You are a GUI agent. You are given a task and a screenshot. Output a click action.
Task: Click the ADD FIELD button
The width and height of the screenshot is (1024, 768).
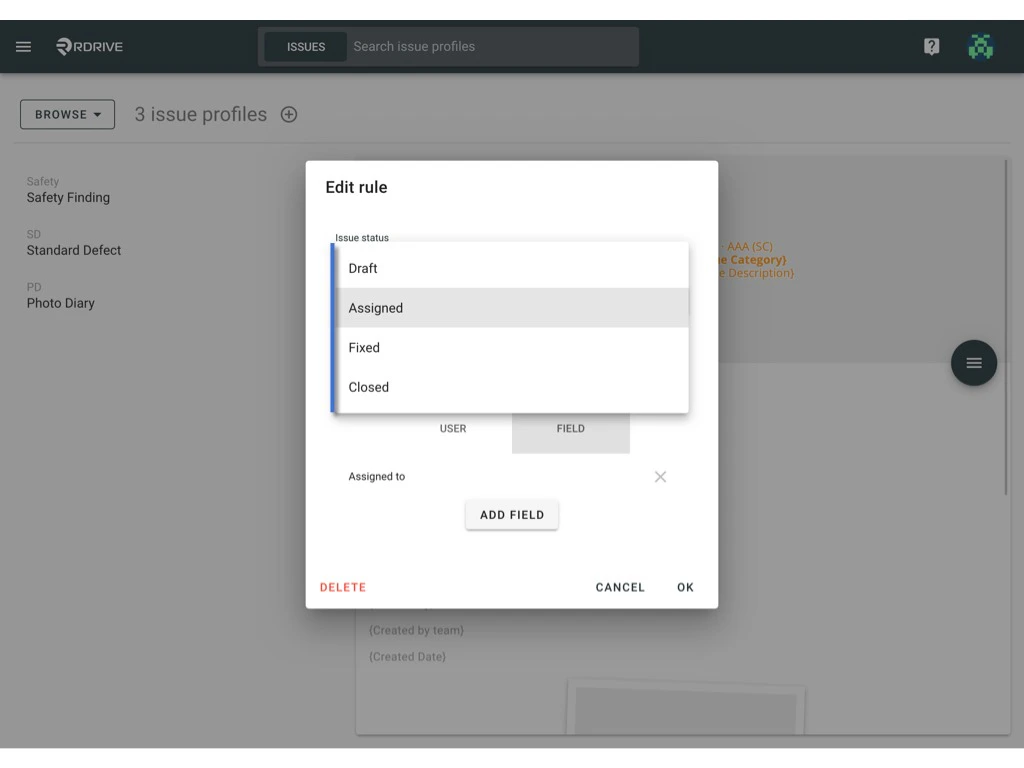pos(511,514)
